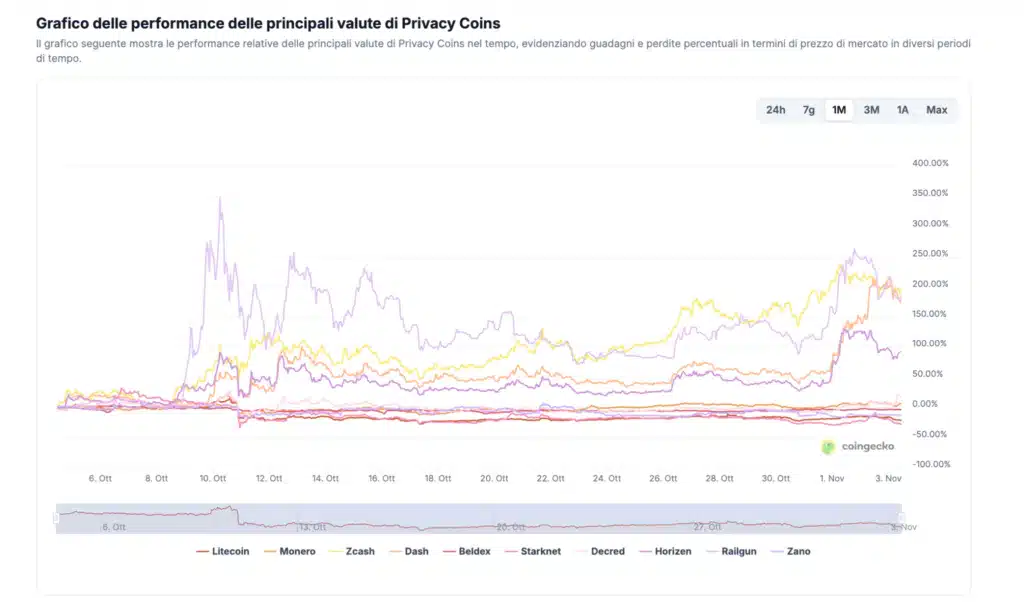Click the timeline range selector below the chart
This screenshot has height=614, width=1024.
[480, 515]
